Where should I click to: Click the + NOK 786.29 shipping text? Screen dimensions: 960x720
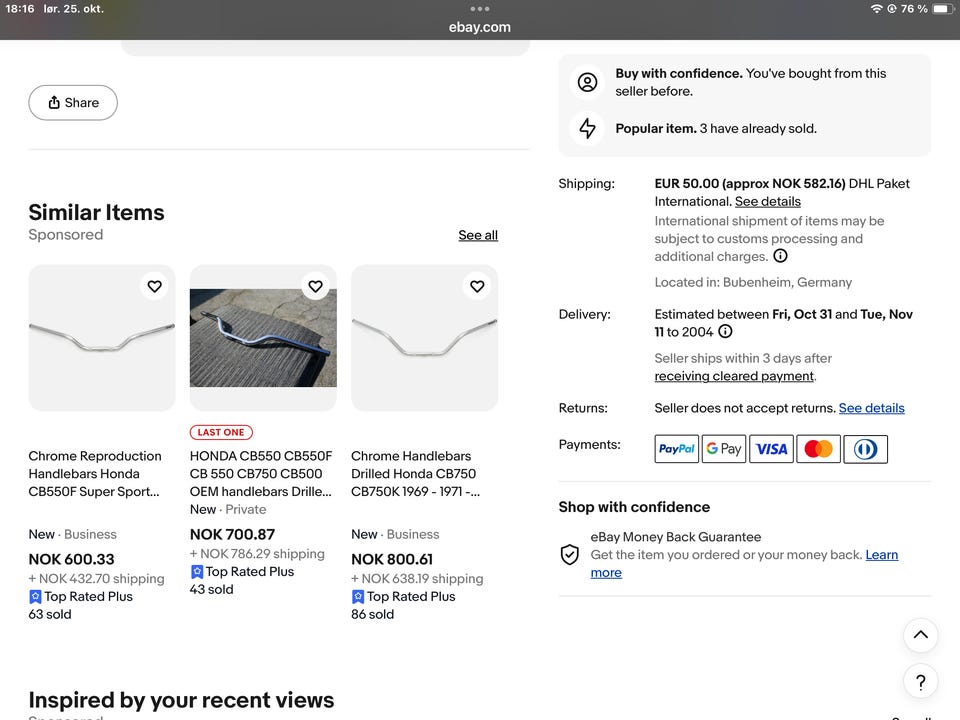(257, 553)
